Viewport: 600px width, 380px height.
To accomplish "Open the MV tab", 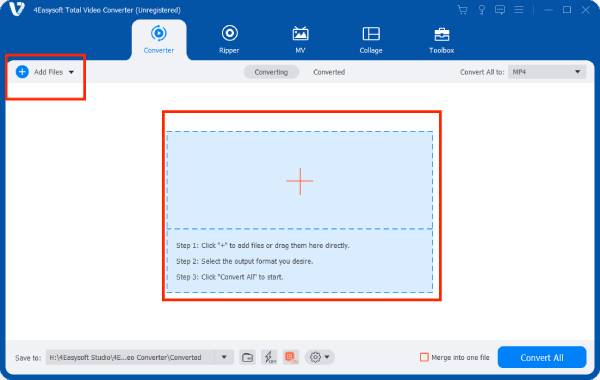I will 300,40.
